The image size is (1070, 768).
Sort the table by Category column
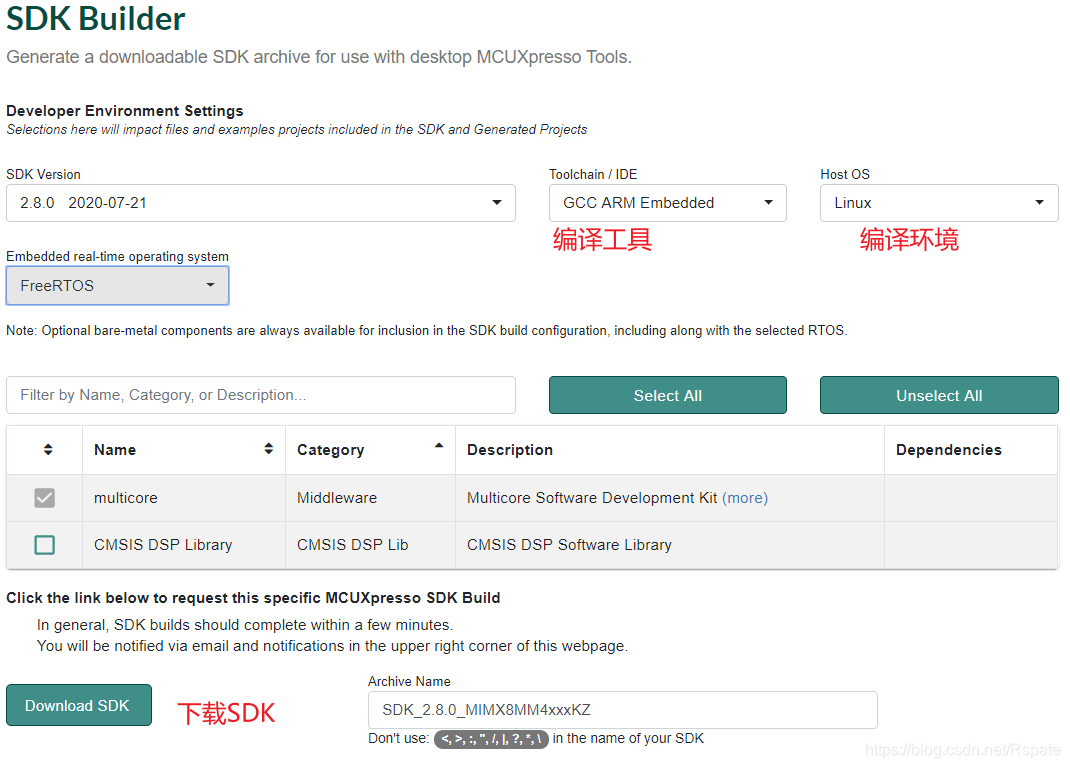(x=439, y=446)
